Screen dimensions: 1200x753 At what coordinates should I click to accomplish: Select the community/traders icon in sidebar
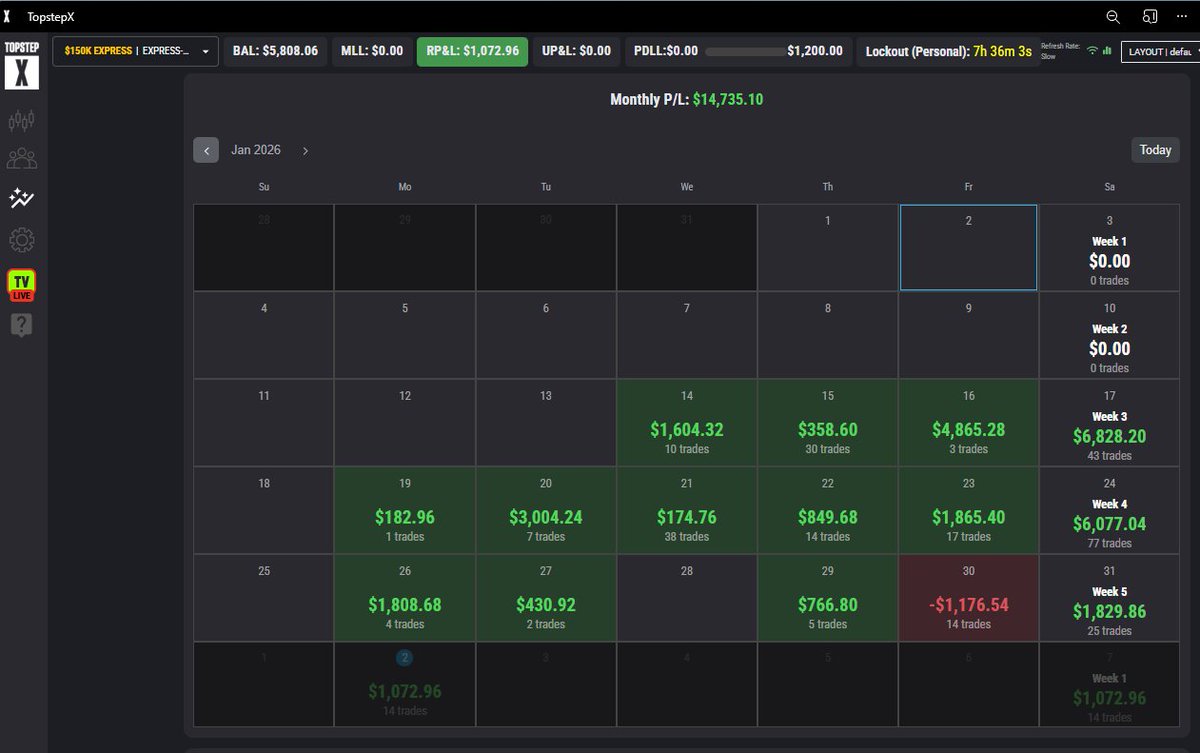tap(22, 158)
